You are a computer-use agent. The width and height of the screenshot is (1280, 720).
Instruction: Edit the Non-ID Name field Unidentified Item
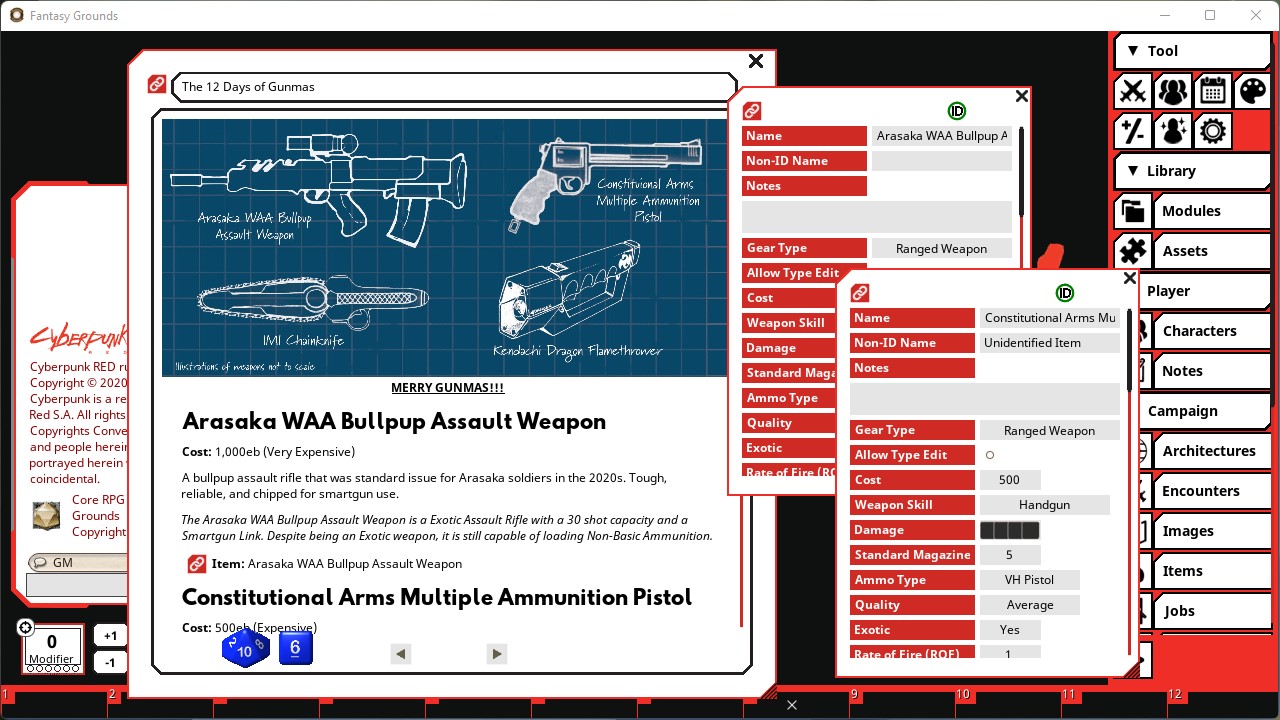1050,343
